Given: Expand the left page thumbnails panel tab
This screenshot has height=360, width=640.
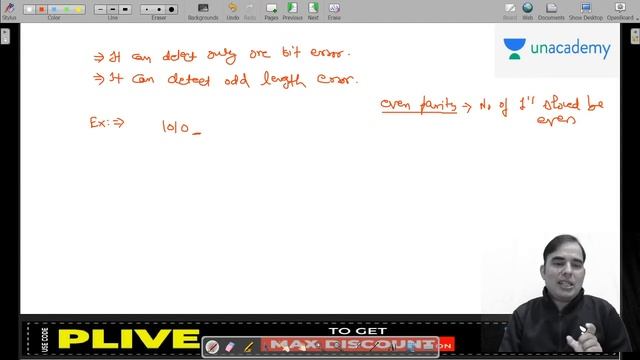Looking at the screenshot, I should (x=5, y=36).
